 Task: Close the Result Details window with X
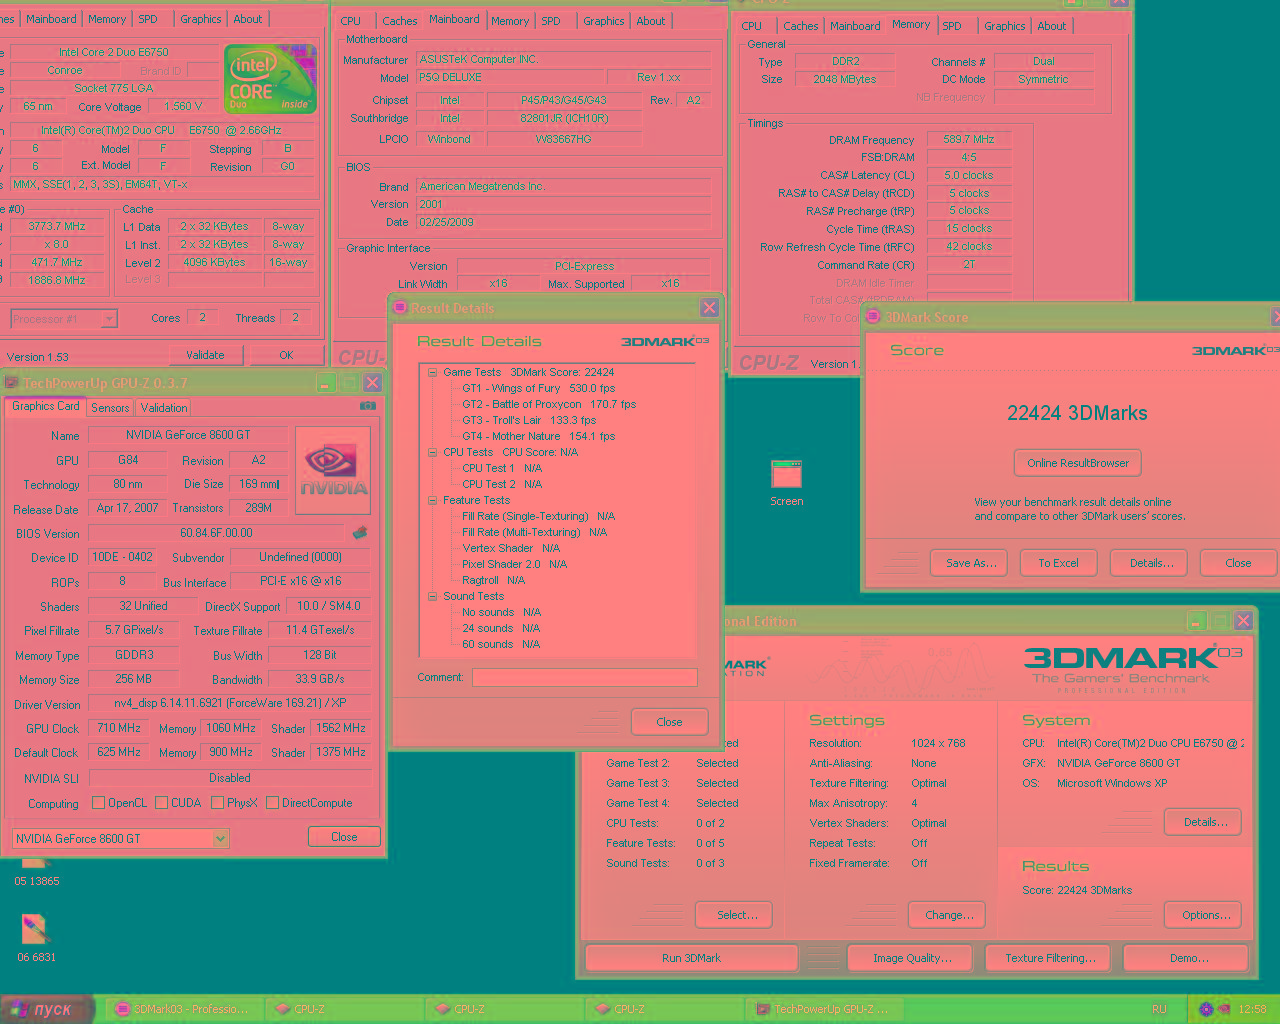click(709, 308)
